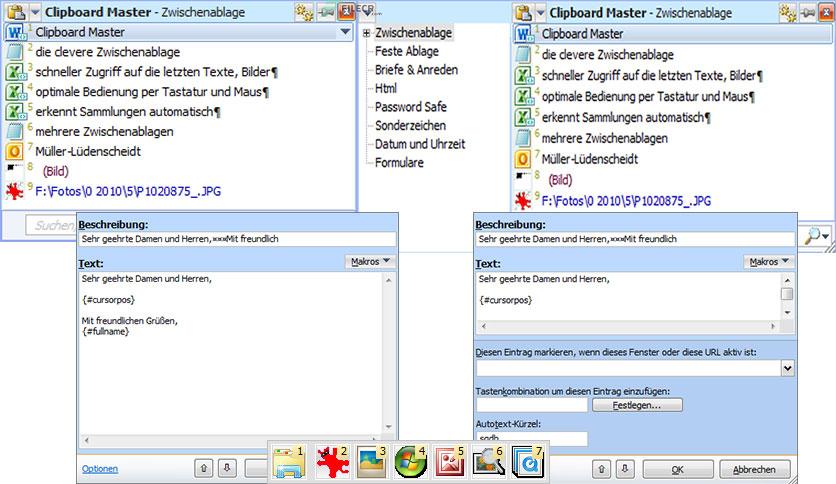Click the Festlegen... button
The image size is (836, 484).
pos(637,405)
